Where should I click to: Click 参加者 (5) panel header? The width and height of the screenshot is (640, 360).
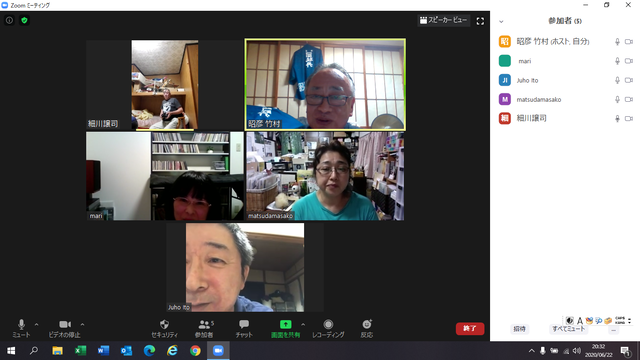(x=565, y=21)
